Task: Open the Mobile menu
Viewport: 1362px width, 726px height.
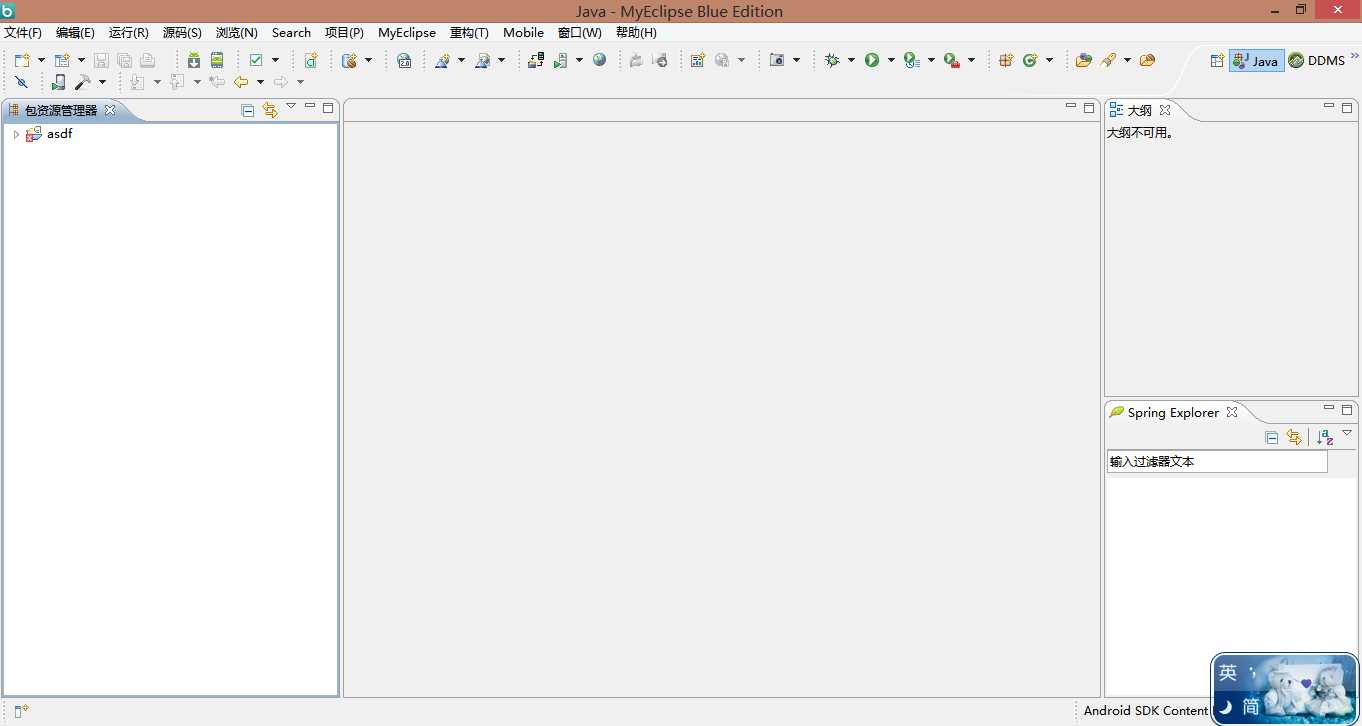Action: tap(523, 33)
